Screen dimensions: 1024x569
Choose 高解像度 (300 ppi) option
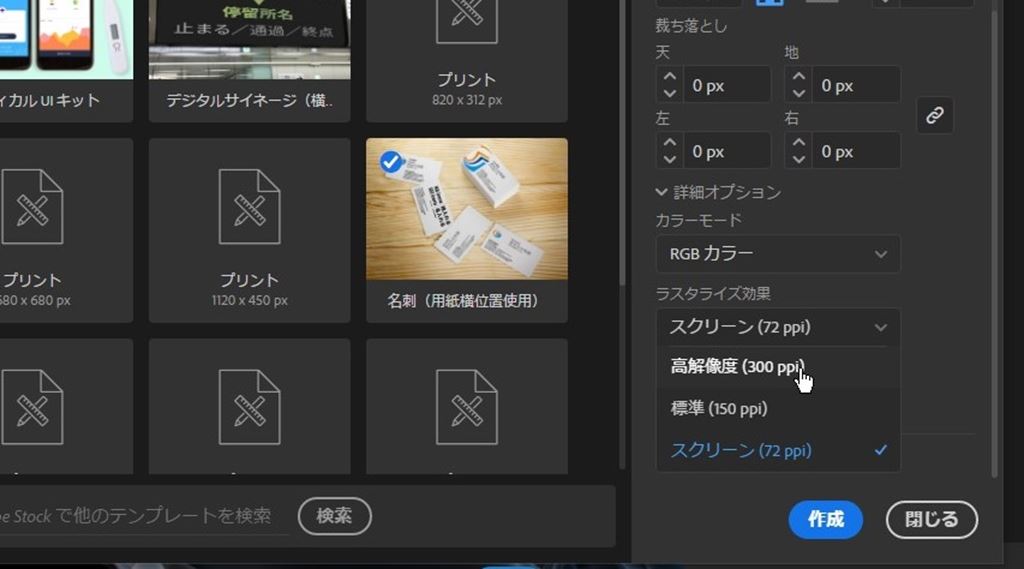click(737, 367)
